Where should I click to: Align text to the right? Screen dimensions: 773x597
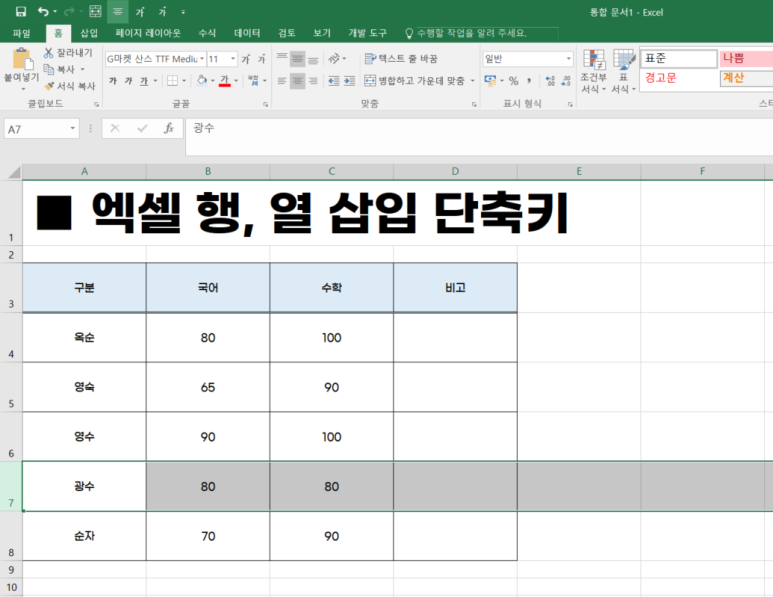(313, 80)
